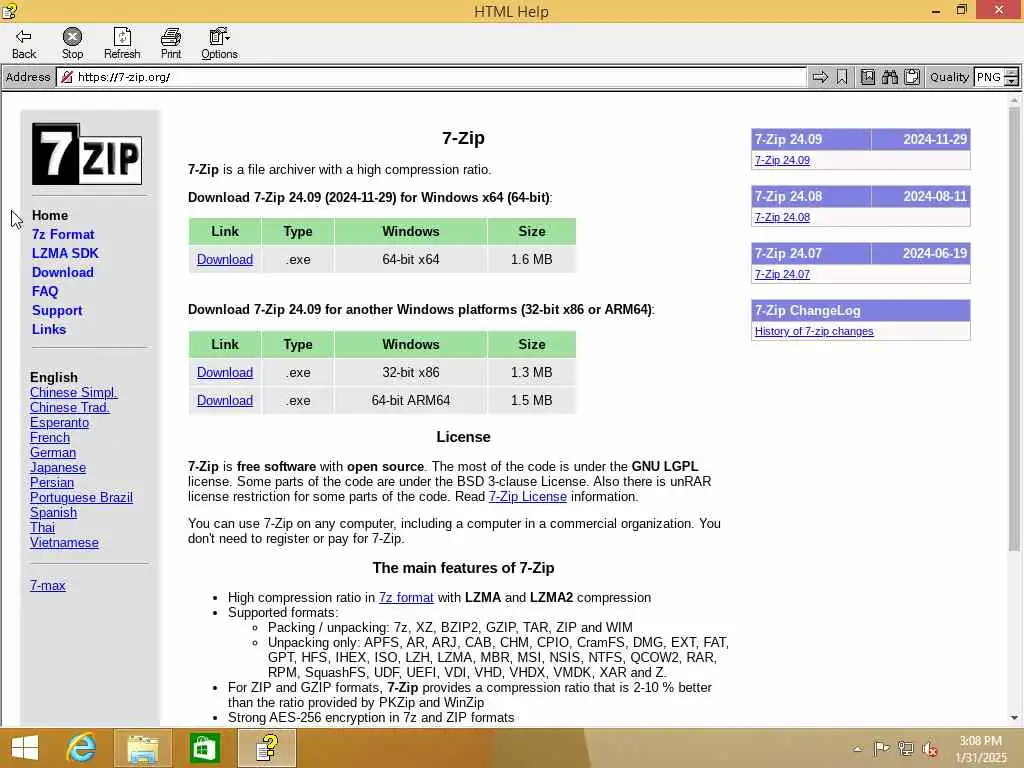Click the scrollbar up arrow
The image size is (1024, 768).
tap(1014, 101)
